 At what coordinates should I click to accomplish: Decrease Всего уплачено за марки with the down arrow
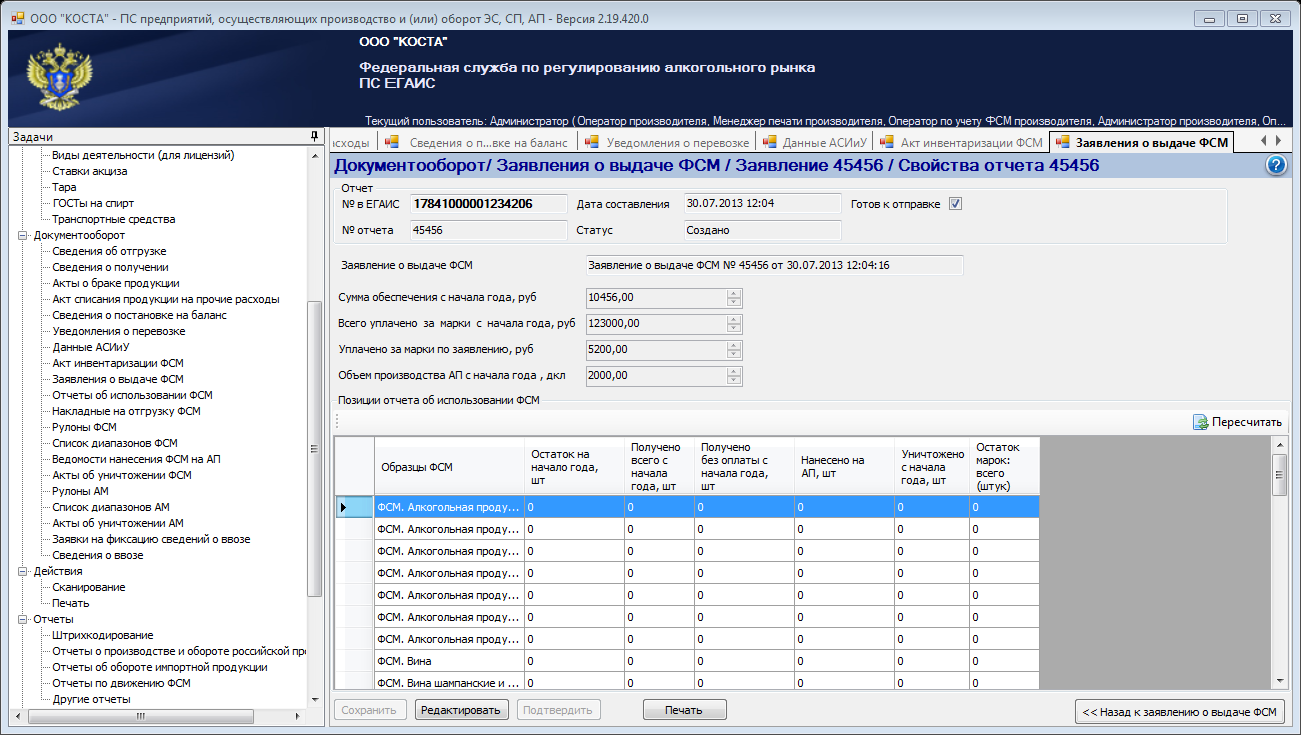coord(733,328)
